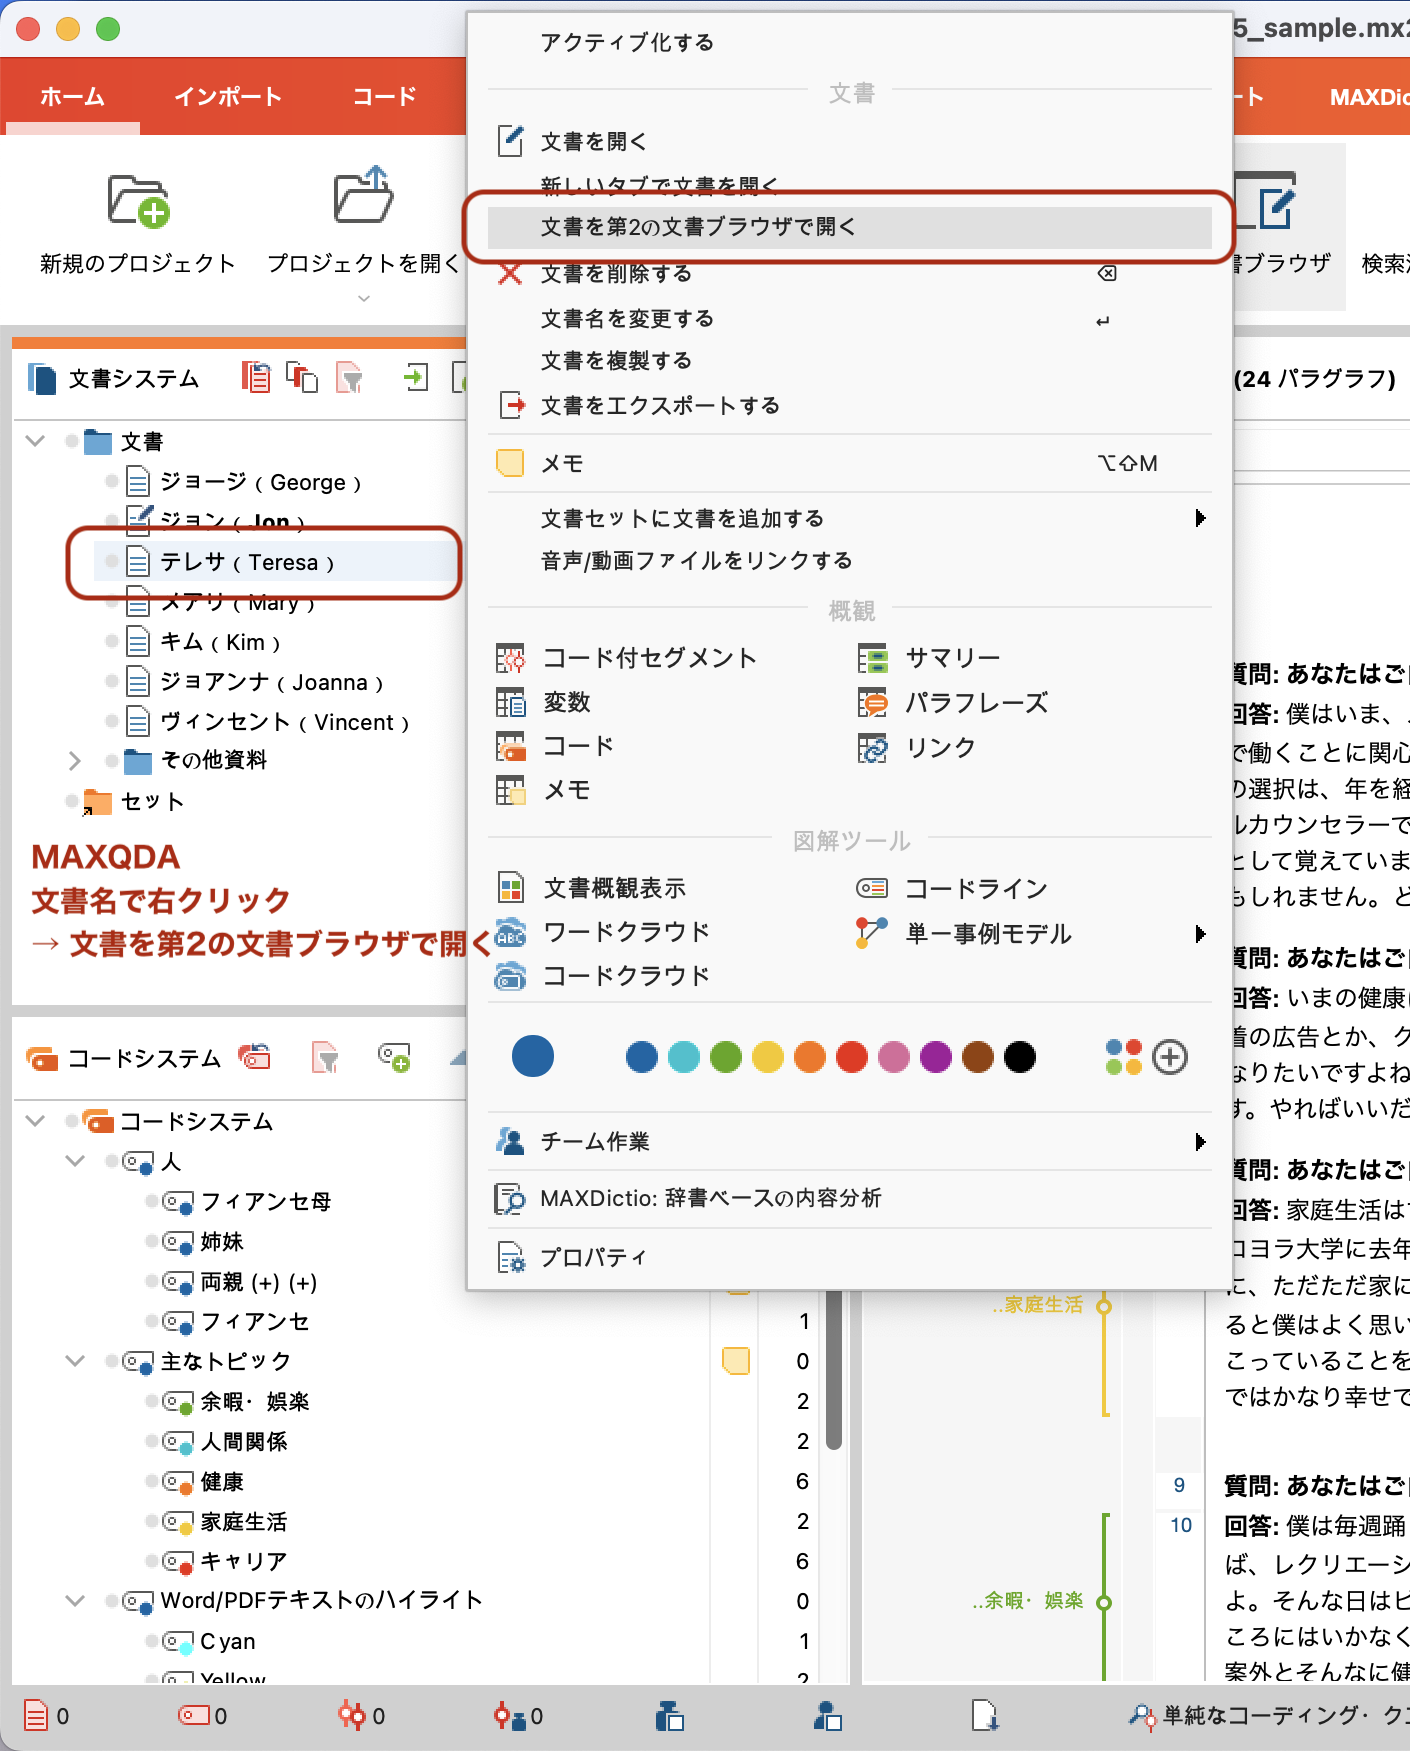
Task: Choose 文書を削除する in context menu
Action: [x=616, y=274]
